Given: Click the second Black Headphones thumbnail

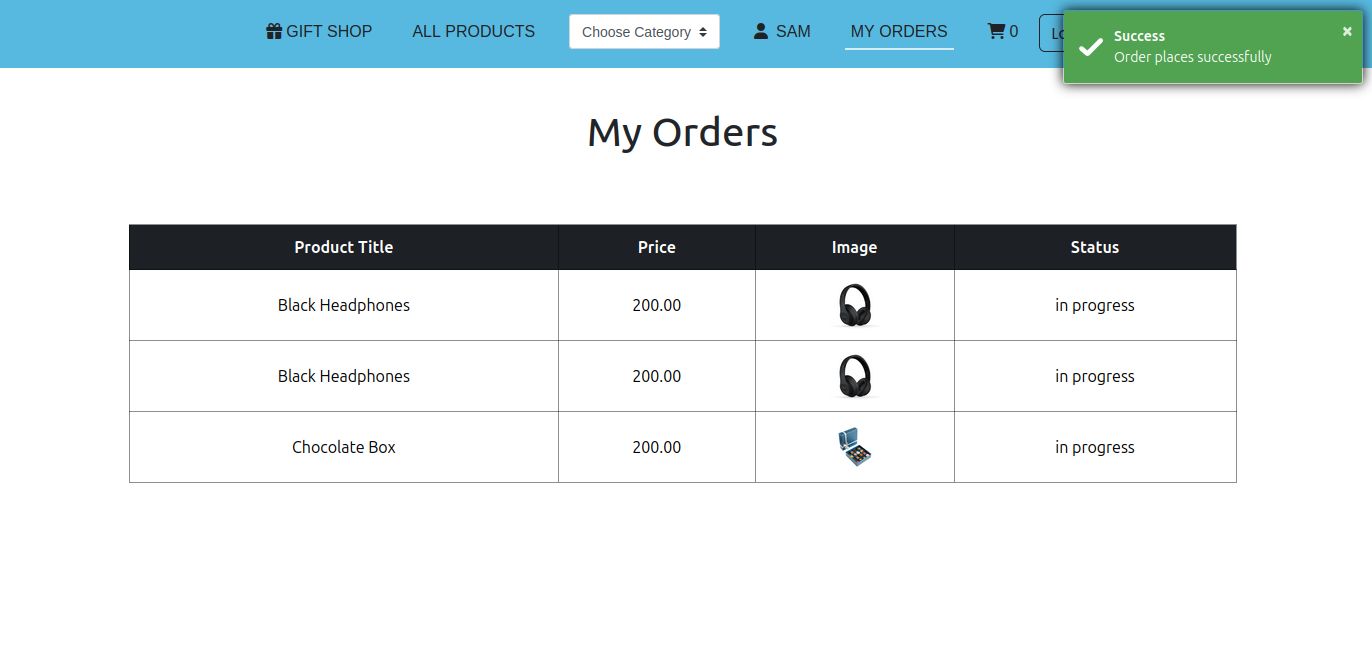Looking at the screenshot, I should click(x=854, y=376).
